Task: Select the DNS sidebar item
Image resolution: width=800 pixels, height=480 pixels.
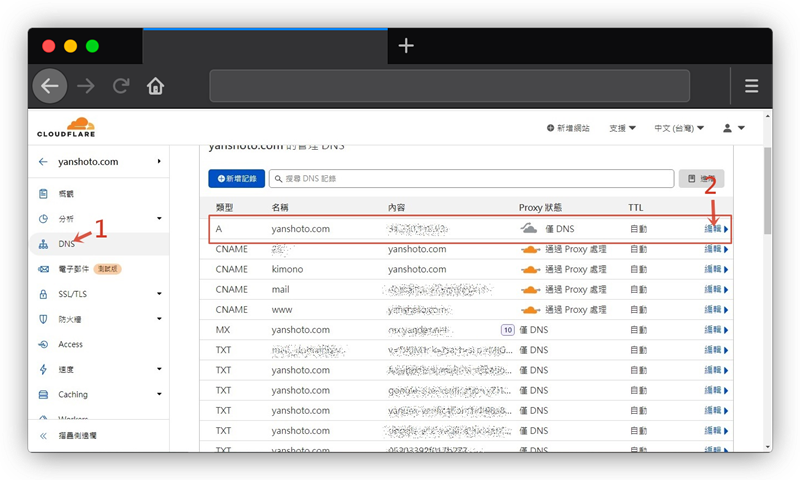Action: 66,244
